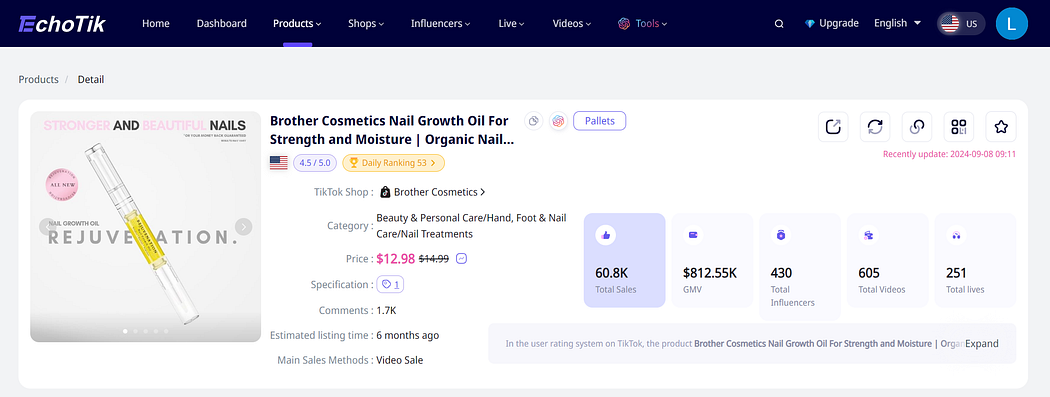Click the search magnifier icon in navbar
Screen dimensions: 1050x397
779,23
